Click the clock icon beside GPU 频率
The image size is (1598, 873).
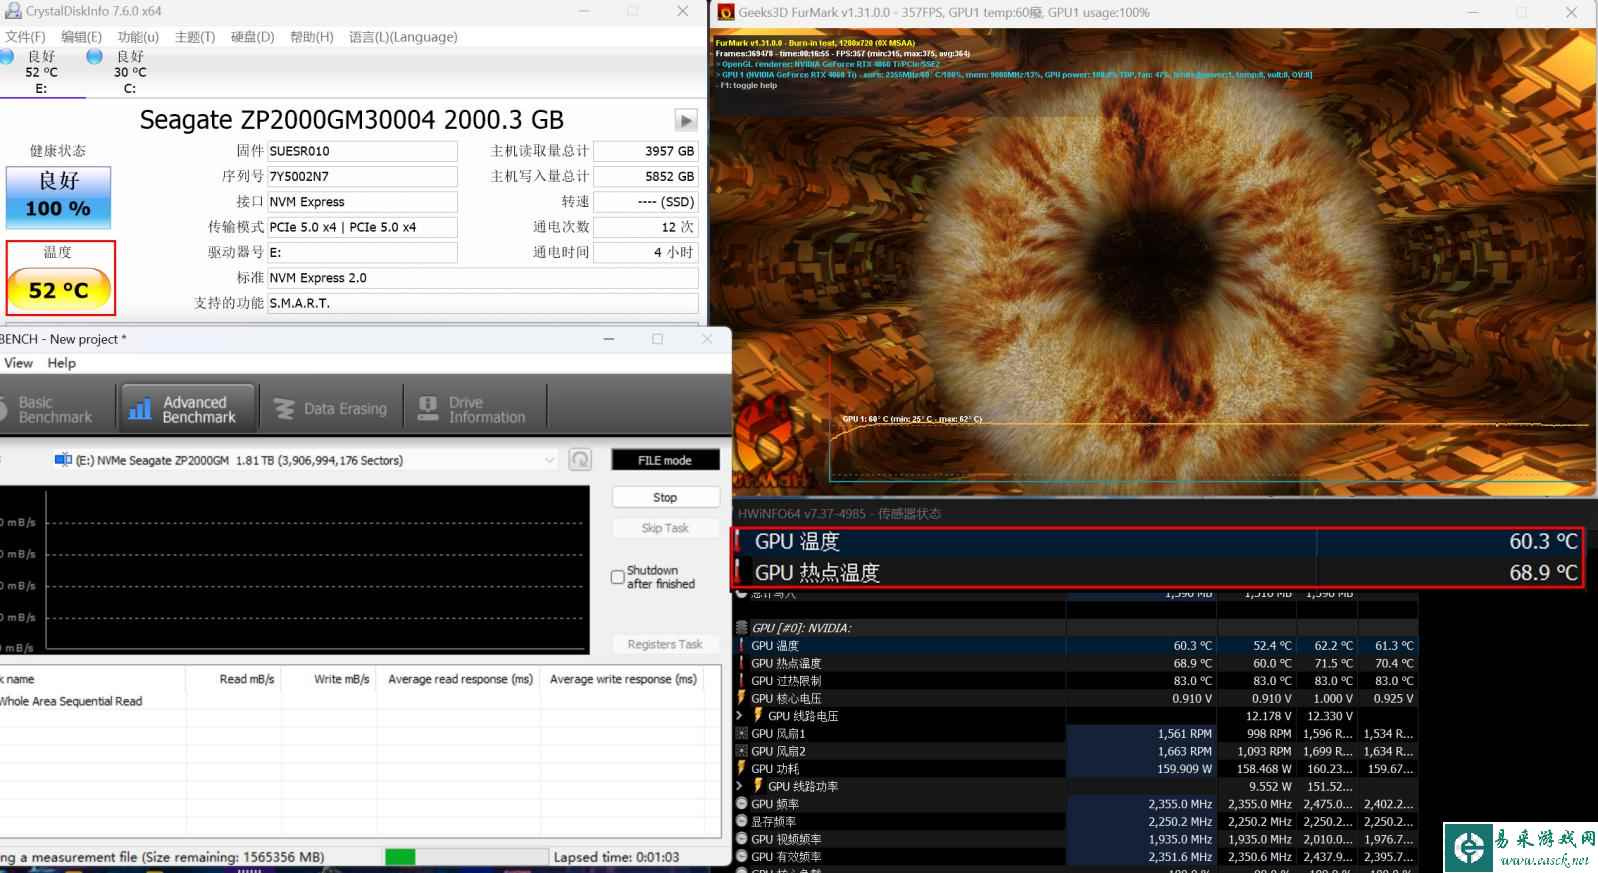coord(741,804)
